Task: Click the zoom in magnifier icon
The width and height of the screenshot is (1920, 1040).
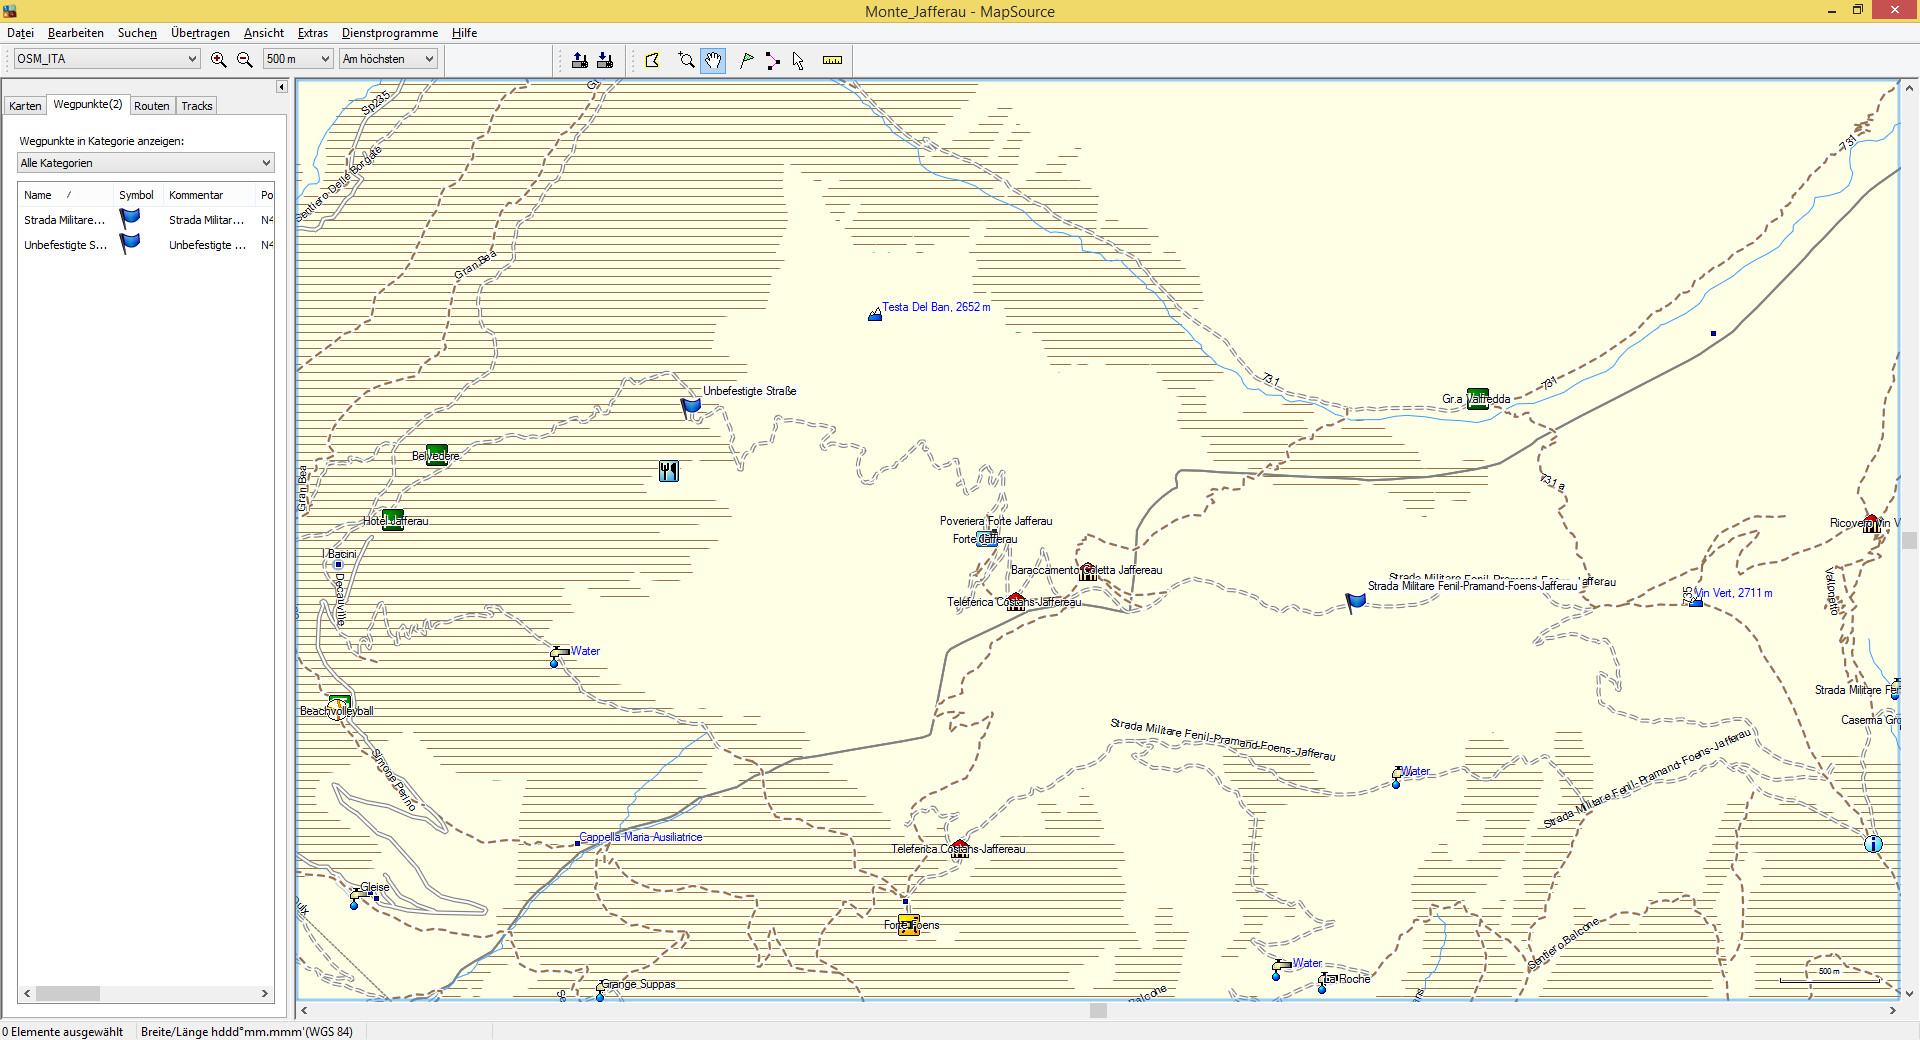Action: point(218,60)
